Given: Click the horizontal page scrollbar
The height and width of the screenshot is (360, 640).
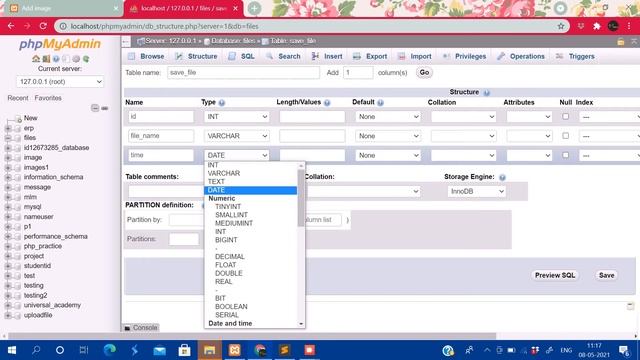Looking at the screenshot, I should (x=252, y=336).
